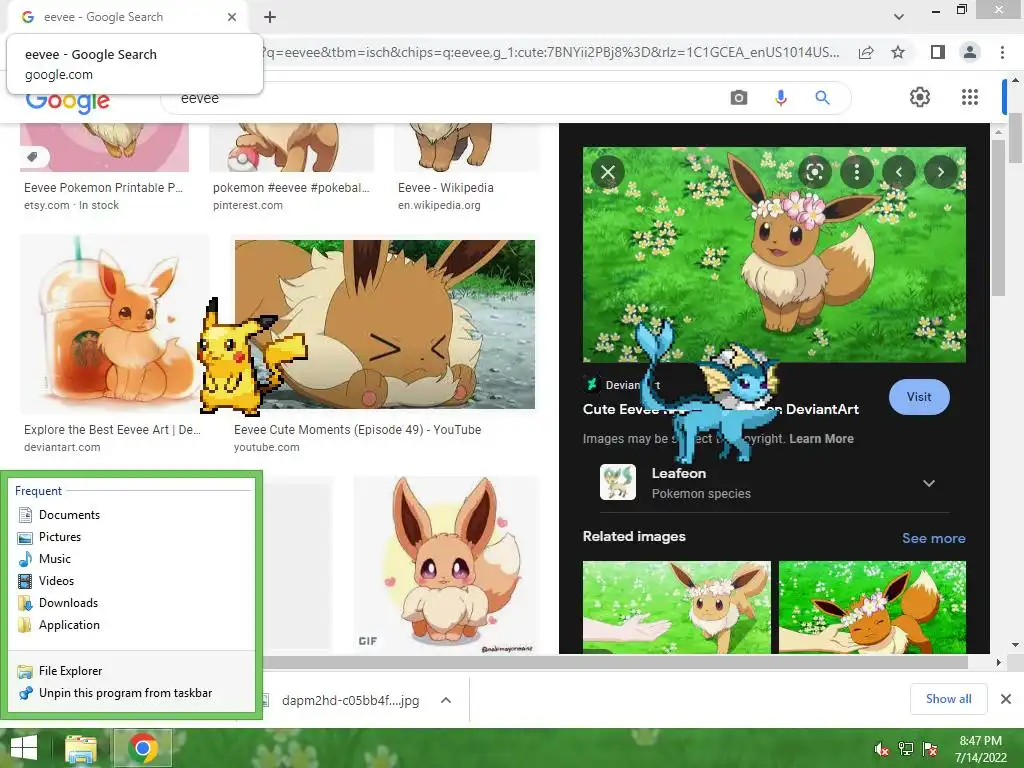1024x768 pixels.
Task: Click taskbar clock showing 8:47 PM
Action: click(x=980, y=749)
